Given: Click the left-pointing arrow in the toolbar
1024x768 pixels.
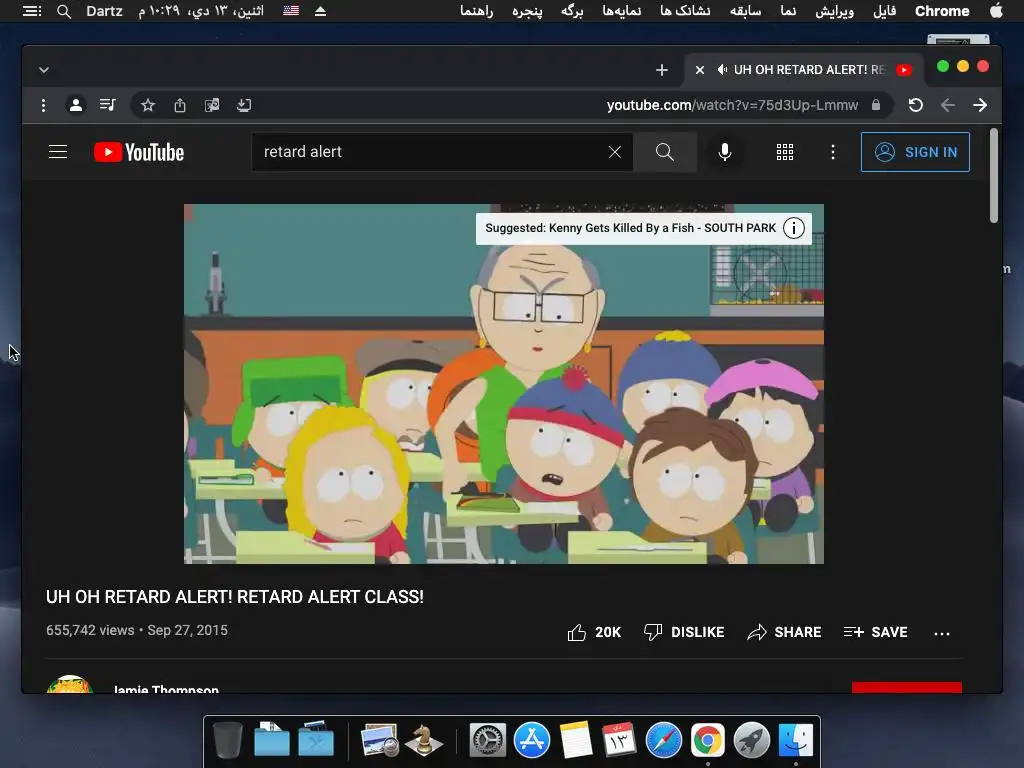Looking at the screenshot, I should 948,105.
